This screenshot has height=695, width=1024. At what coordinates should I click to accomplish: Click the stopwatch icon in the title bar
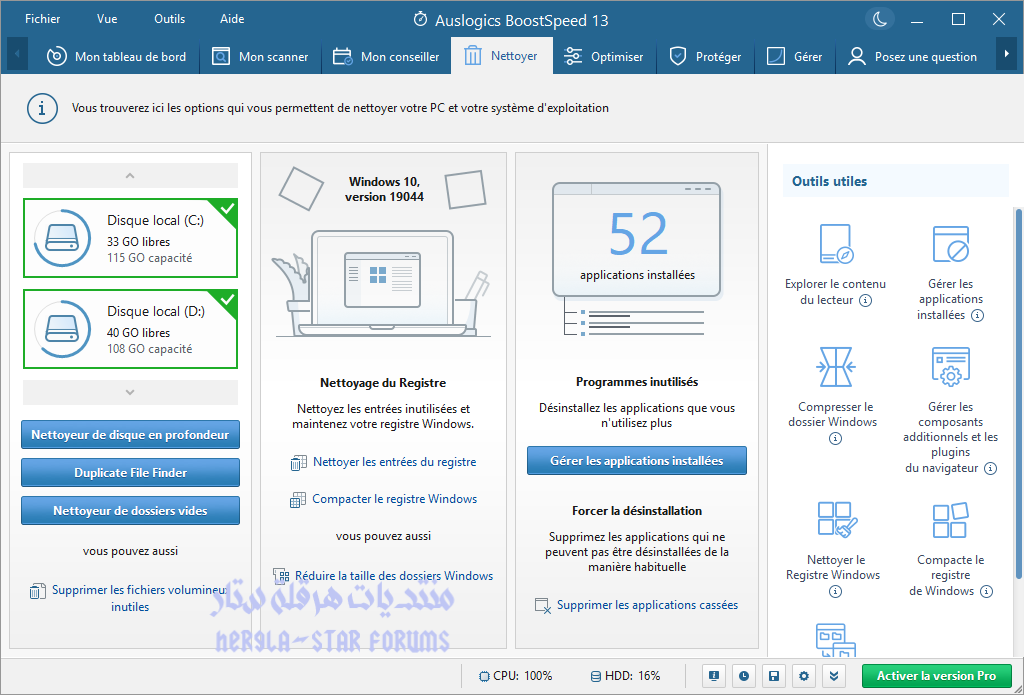(421, 20)
